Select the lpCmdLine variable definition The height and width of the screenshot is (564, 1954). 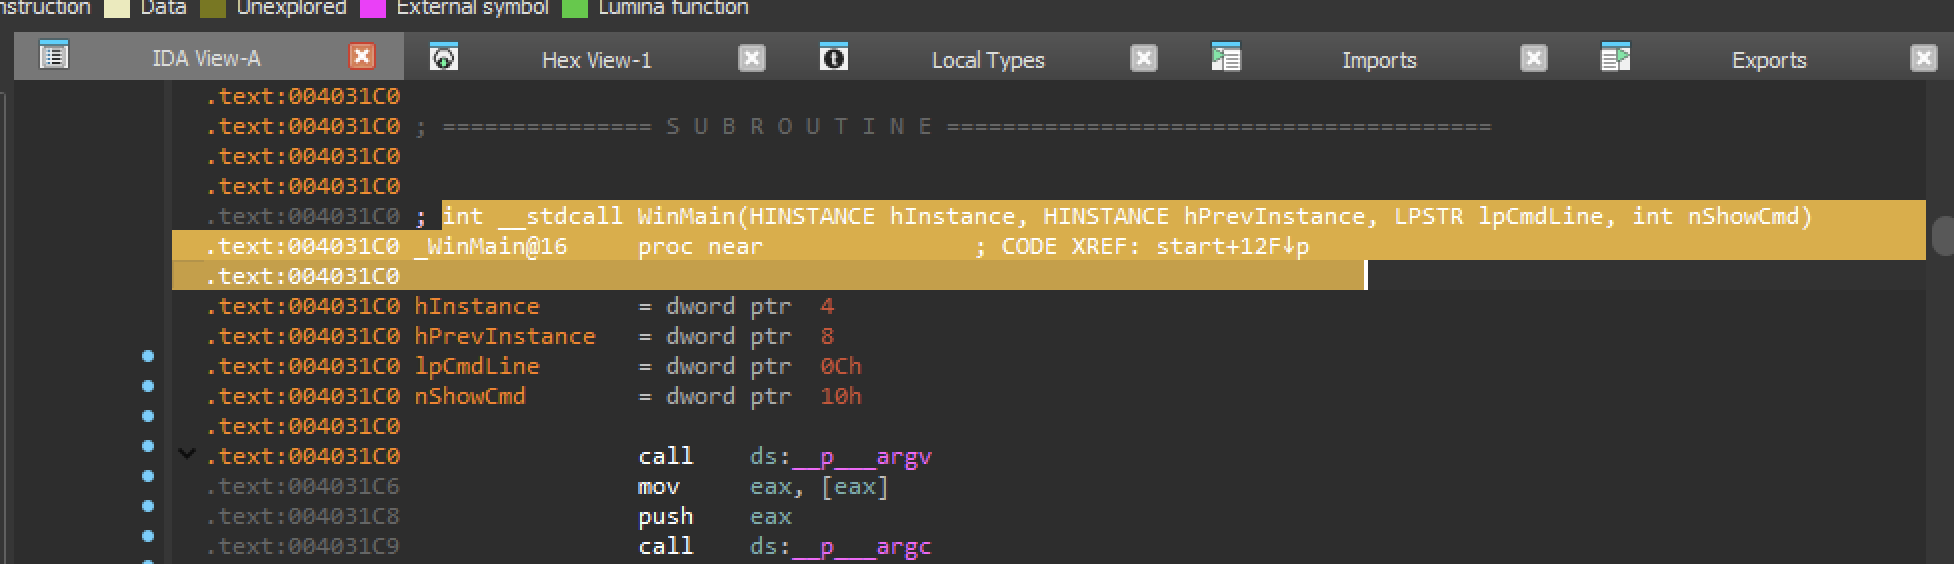477,366
